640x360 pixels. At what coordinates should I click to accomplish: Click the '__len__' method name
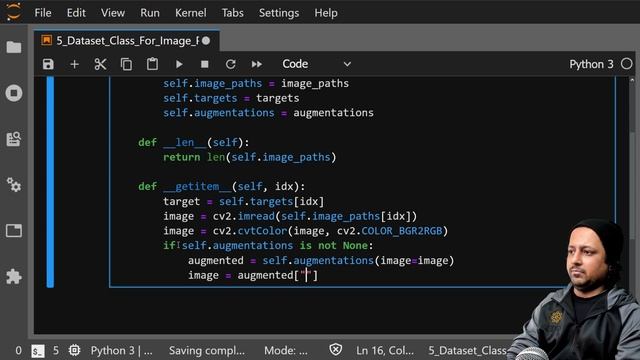[x=185, y=142]
